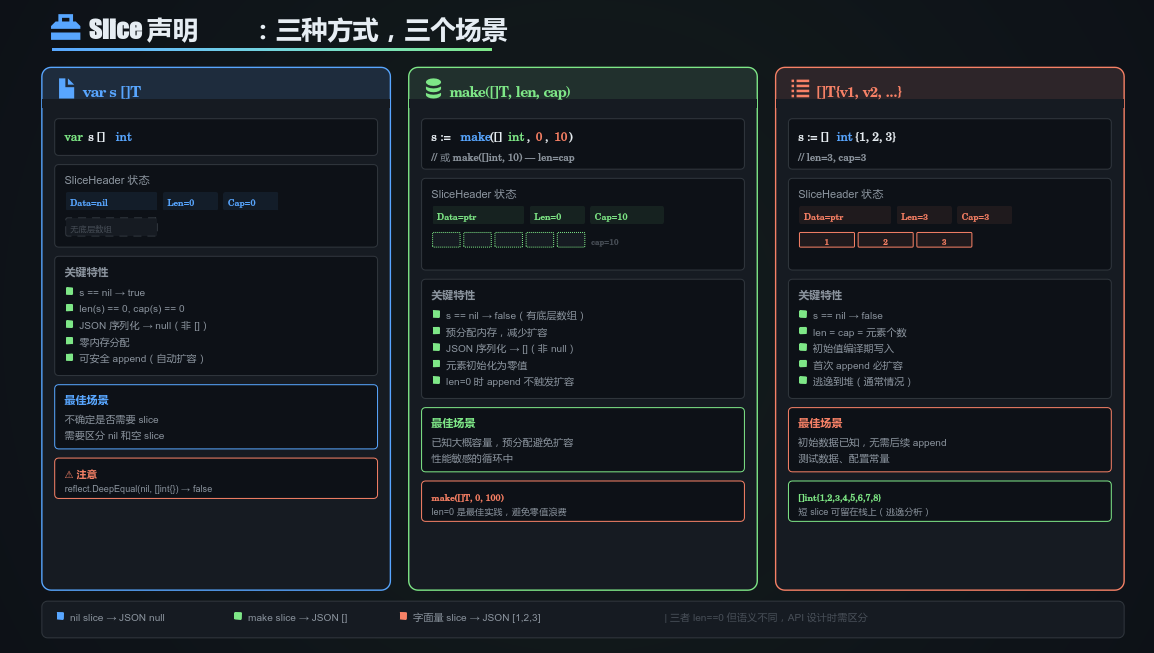Click the '零内存分配' bullet
The width and height of the screenshot is (1154, 653).
(x=105, y=342)
